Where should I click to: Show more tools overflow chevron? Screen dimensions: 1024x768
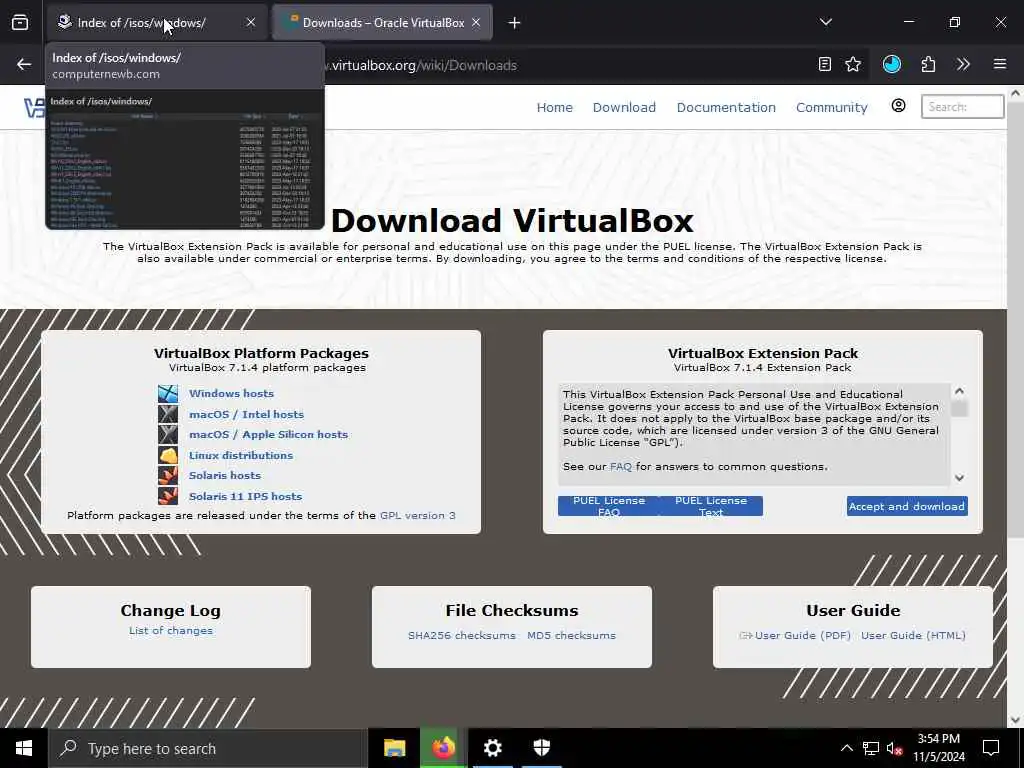(963, 64)
